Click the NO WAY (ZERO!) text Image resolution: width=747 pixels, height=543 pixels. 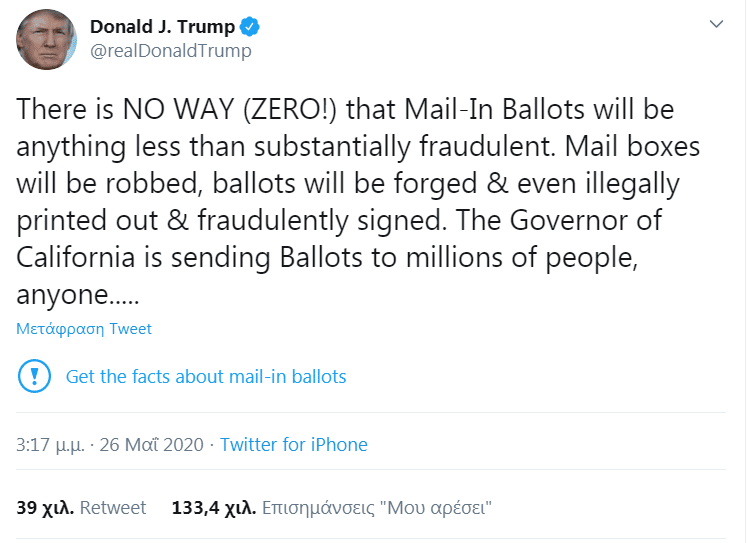pyautogui.click(x=230, y=109)
